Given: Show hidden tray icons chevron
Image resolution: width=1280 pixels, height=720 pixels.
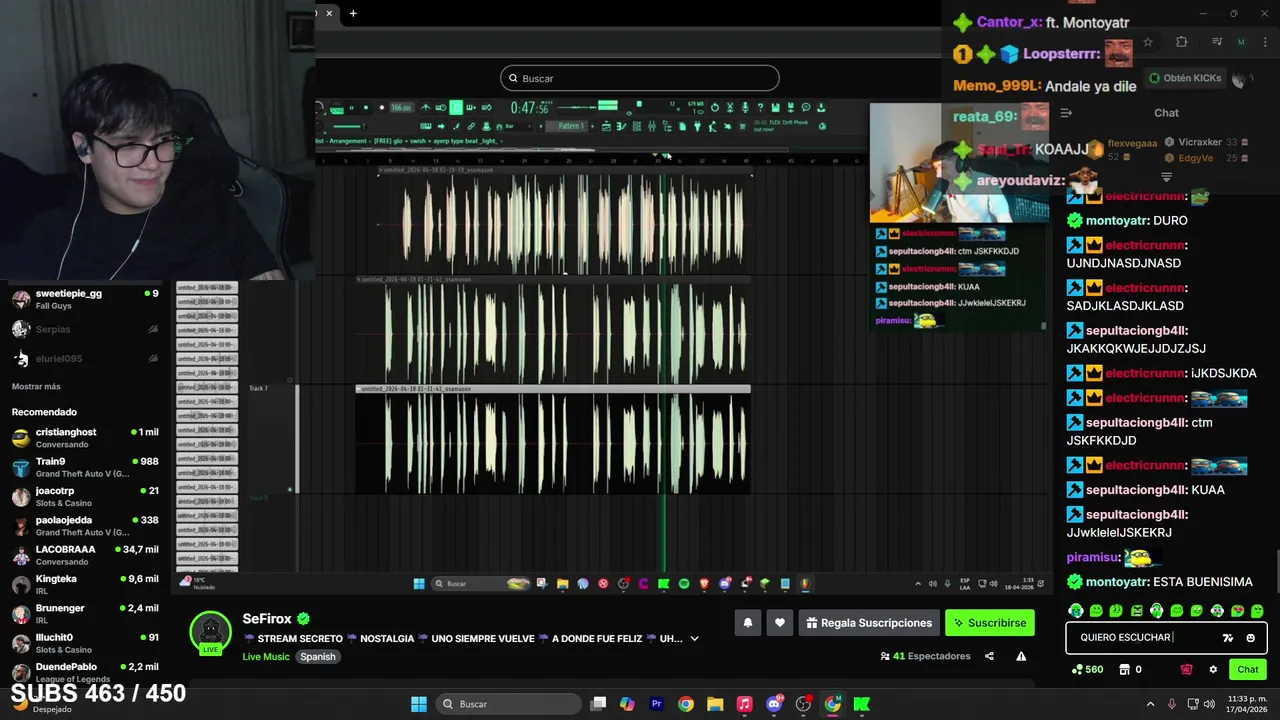Looking at the screenshot, I should point(1149,704).
